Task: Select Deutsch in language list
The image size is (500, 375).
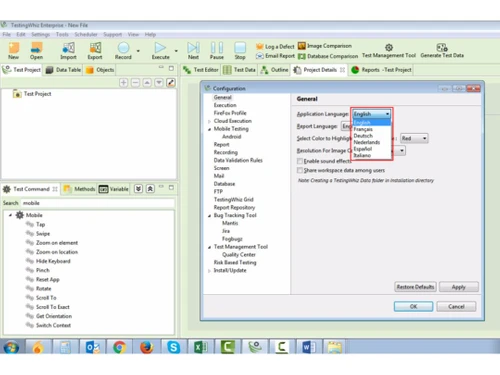Action: (x=371, y=136)
